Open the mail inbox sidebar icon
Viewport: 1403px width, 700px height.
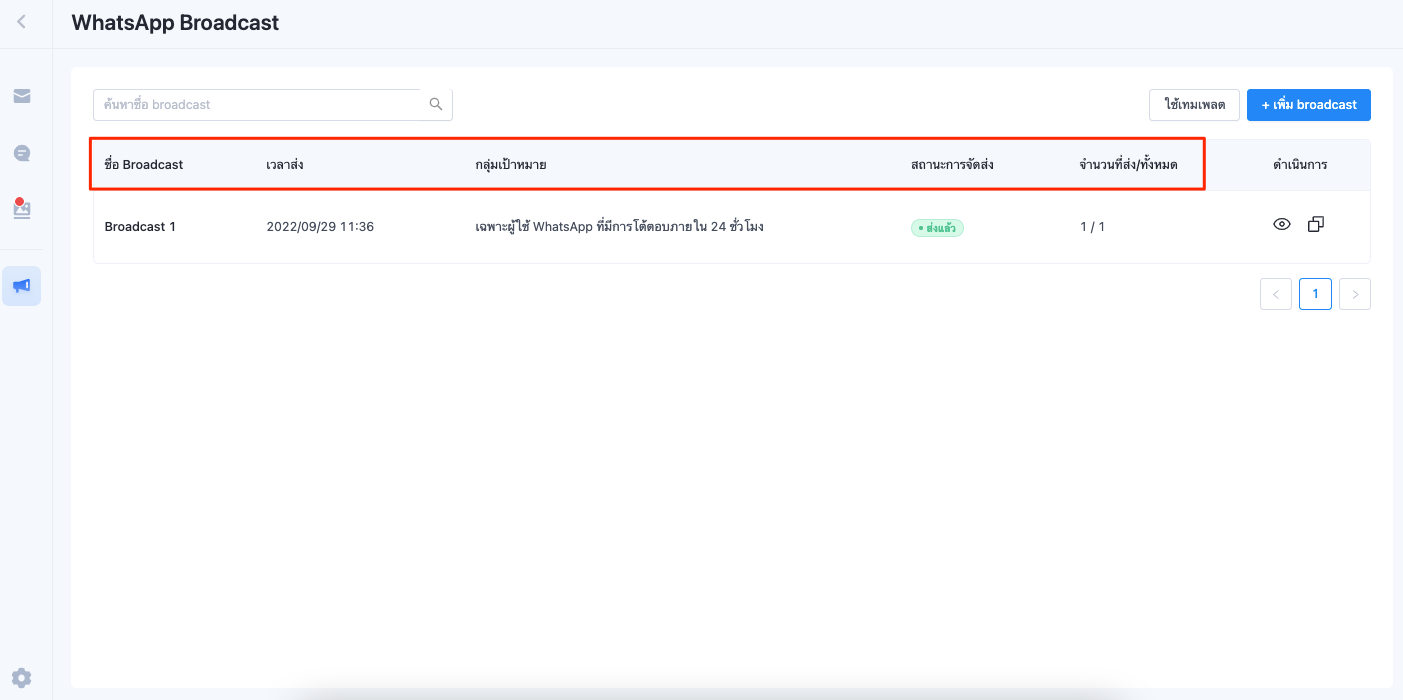[x=21, y=96]
